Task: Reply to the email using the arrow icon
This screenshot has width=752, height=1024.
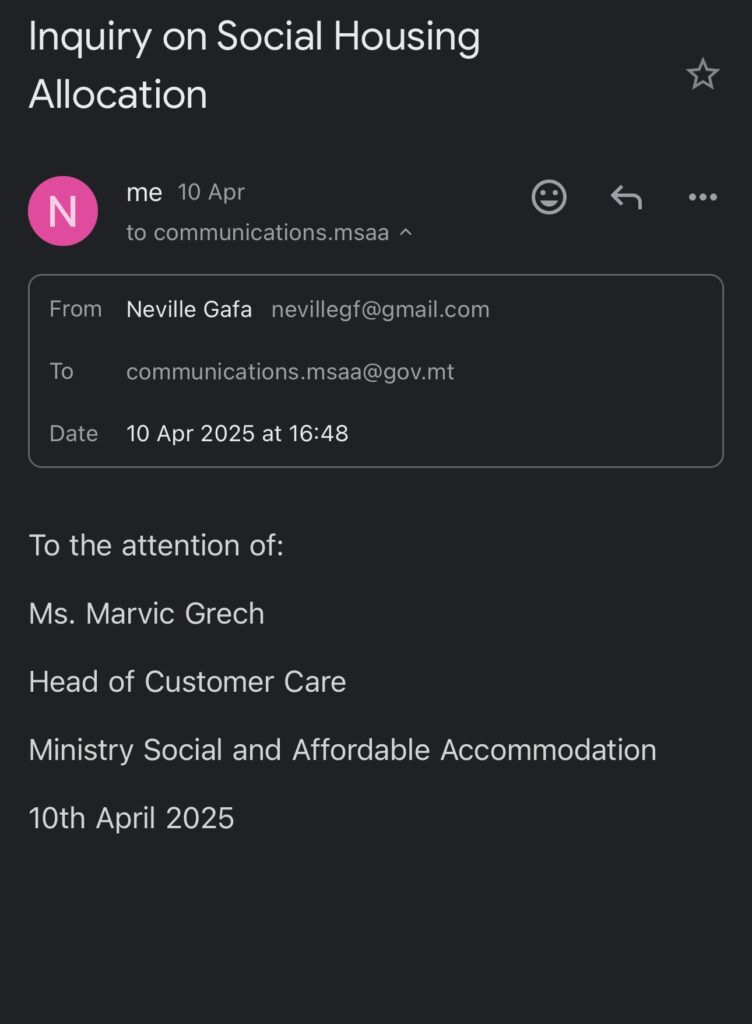Action: pyautogui.click(x=627, y=197)
